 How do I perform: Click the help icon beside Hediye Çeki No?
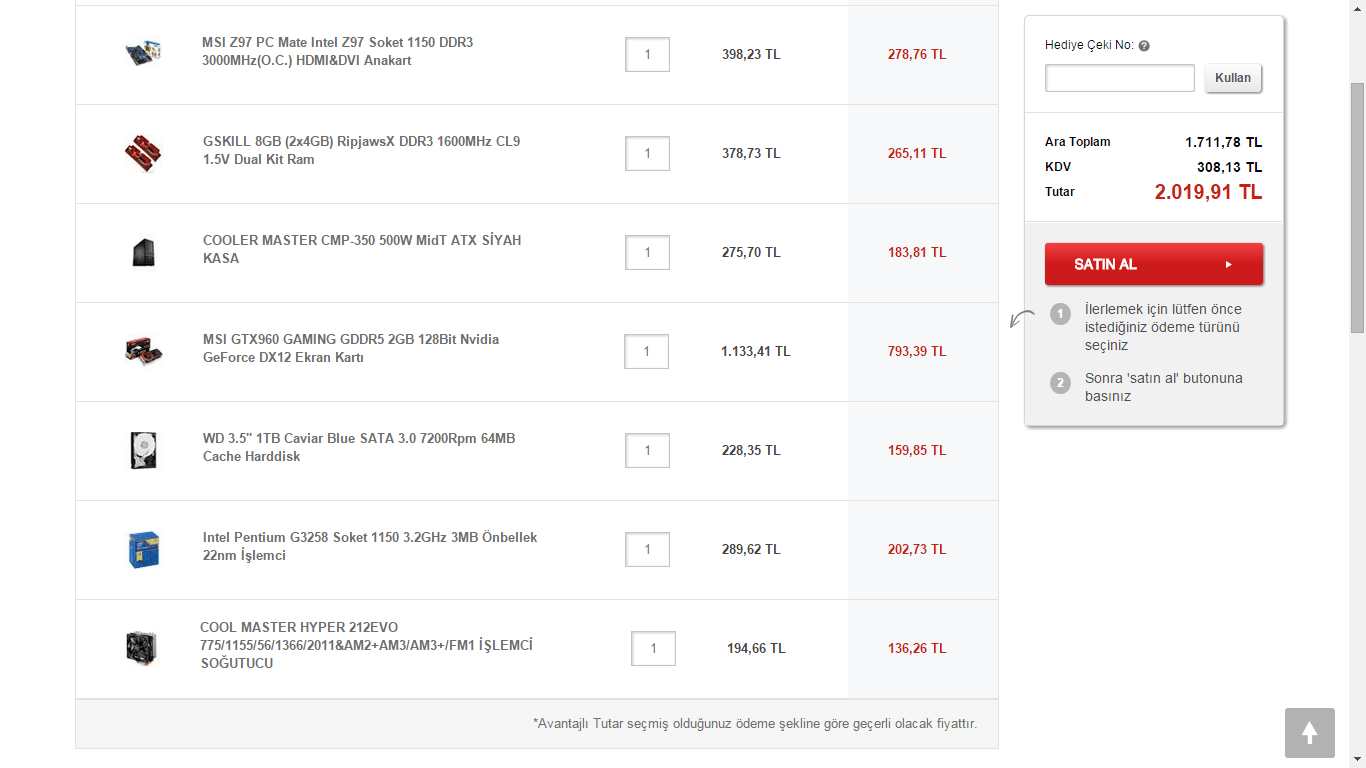tap(1144, 46)
